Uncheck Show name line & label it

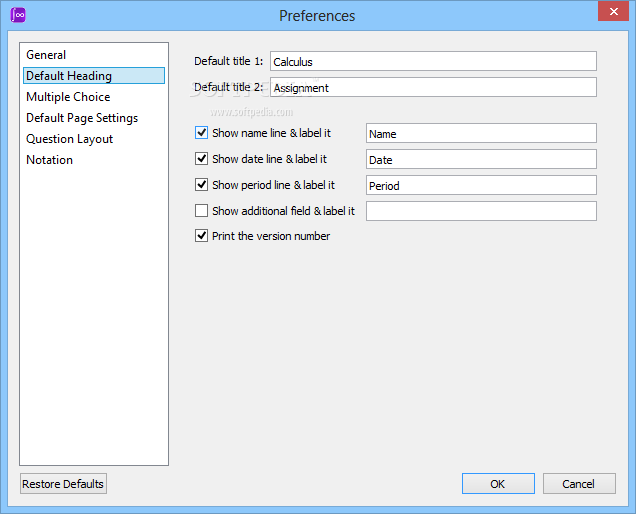[x=202, y=133]
